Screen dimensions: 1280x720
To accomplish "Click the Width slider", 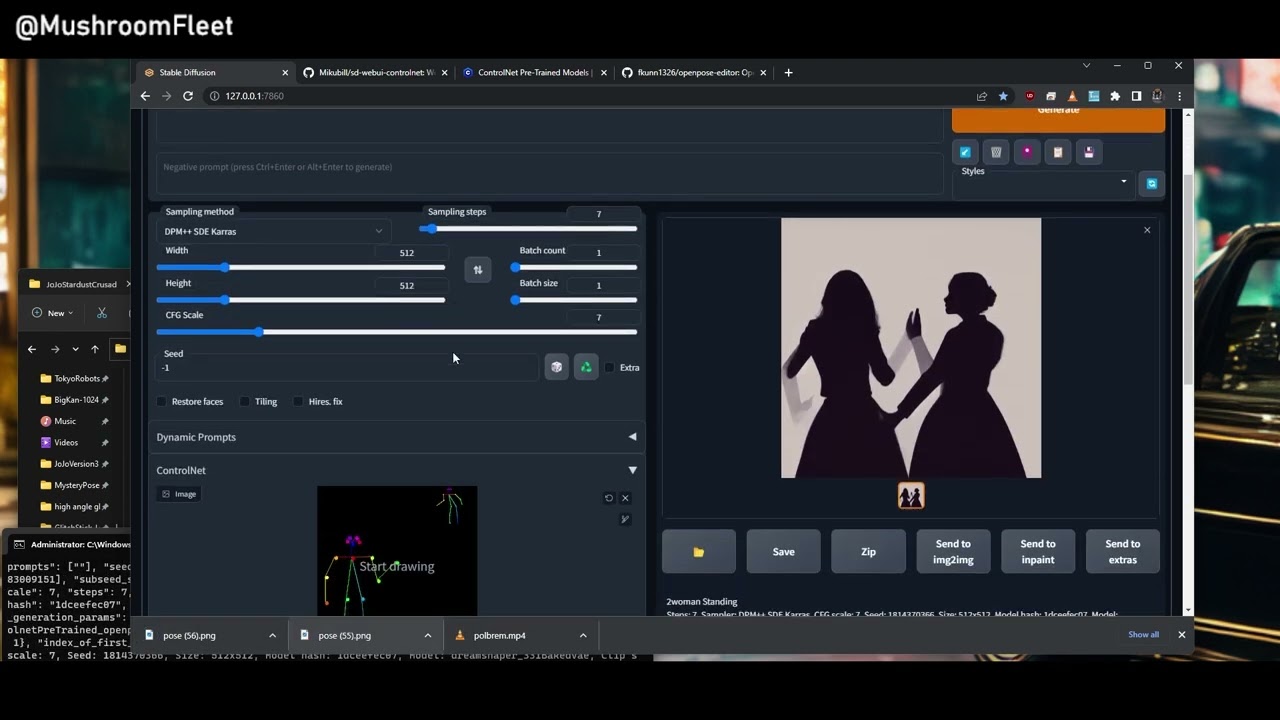I will pos(300,268).
